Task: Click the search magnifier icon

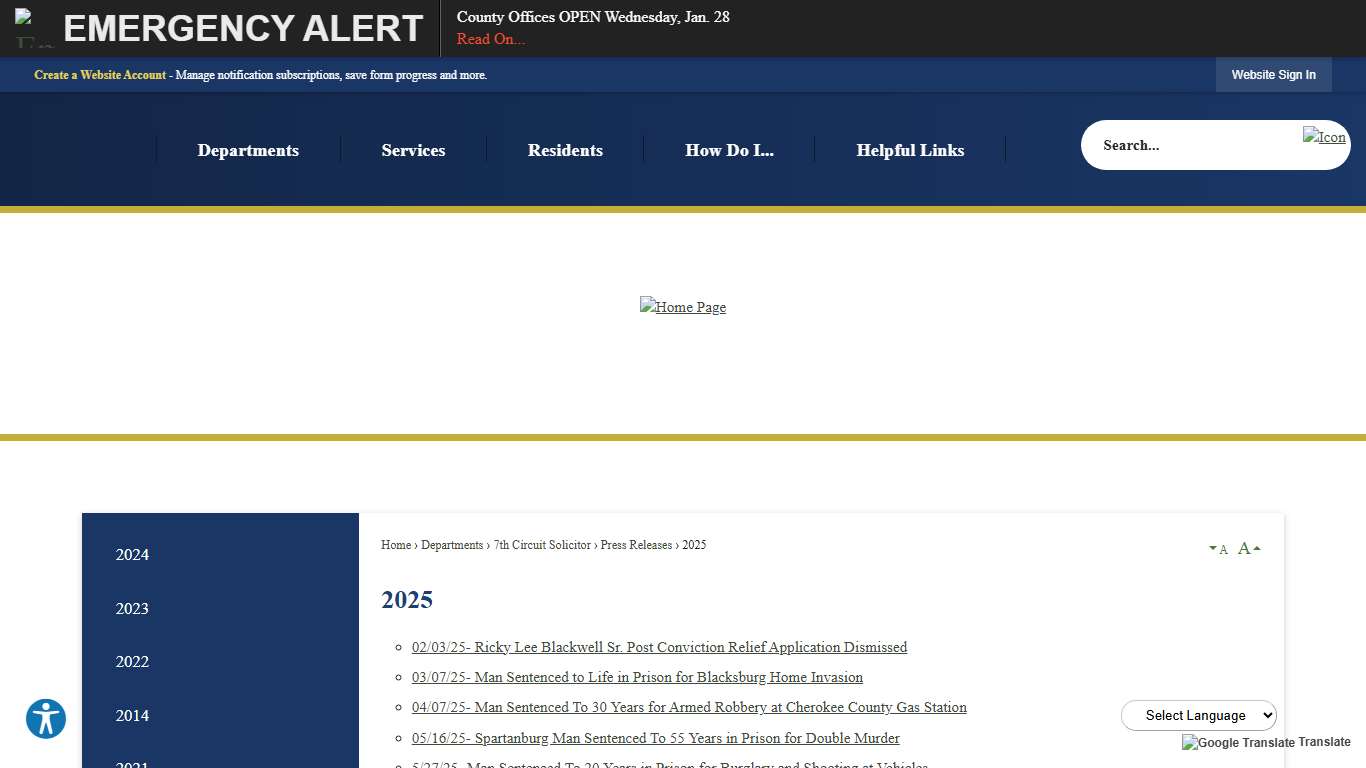Action: point(1324,137)
